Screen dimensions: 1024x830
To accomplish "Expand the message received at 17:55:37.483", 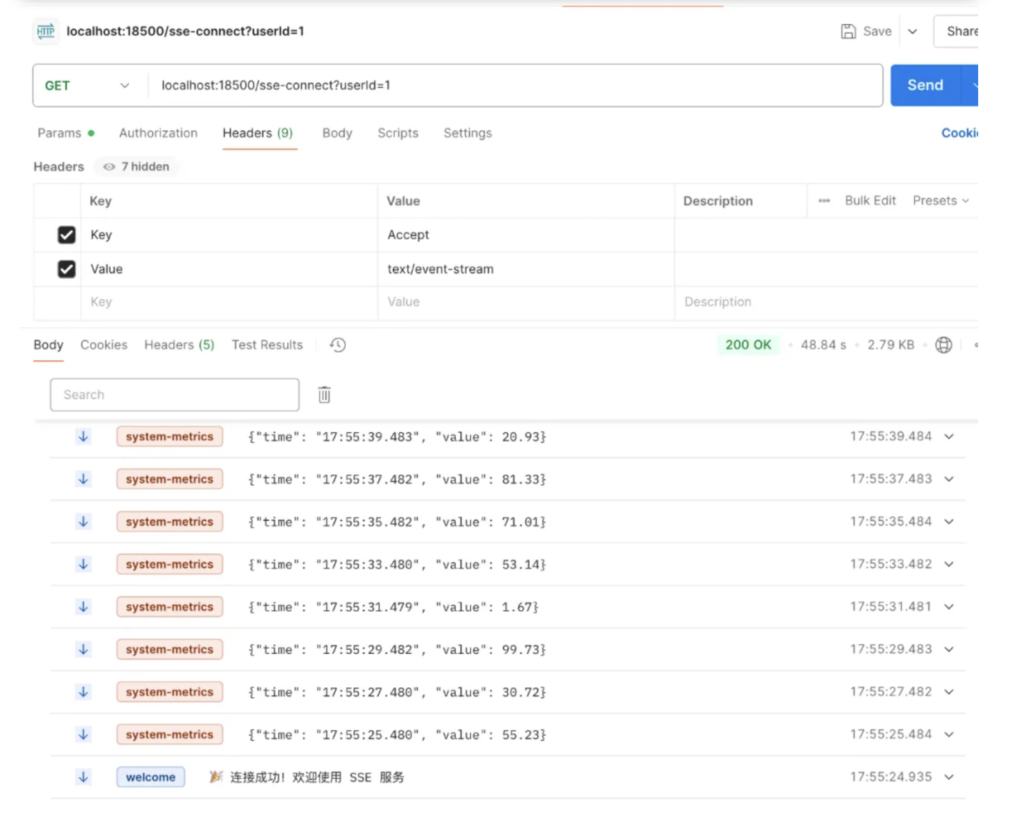I will (x=949, y=479).
